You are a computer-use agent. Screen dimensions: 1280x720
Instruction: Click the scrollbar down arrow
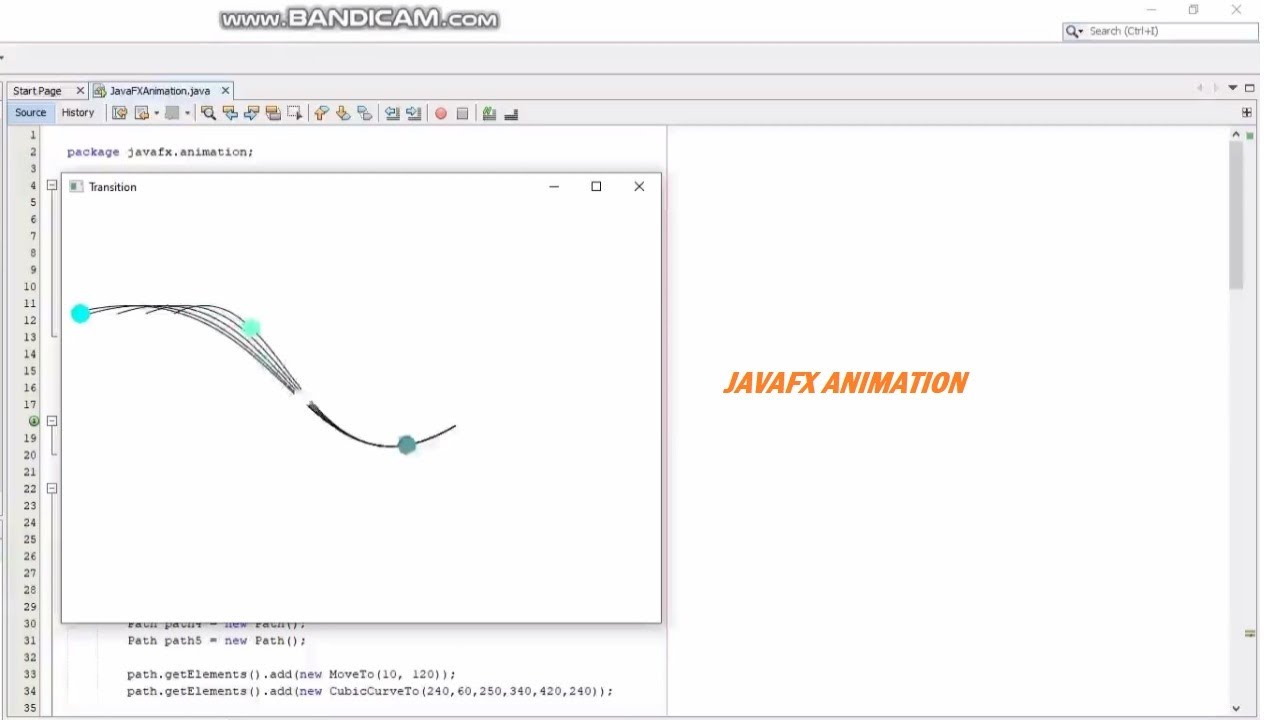coord(1236,708)
